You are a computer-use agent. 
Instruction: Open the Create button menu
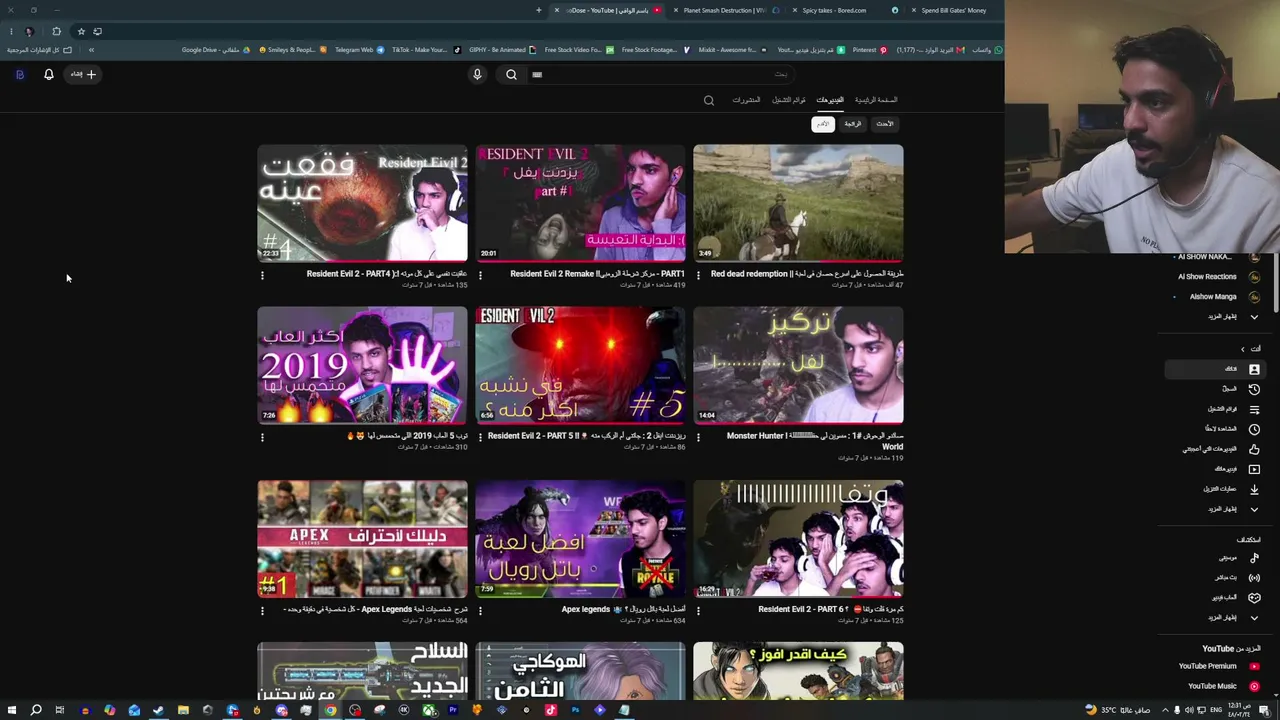click(83, 74)
